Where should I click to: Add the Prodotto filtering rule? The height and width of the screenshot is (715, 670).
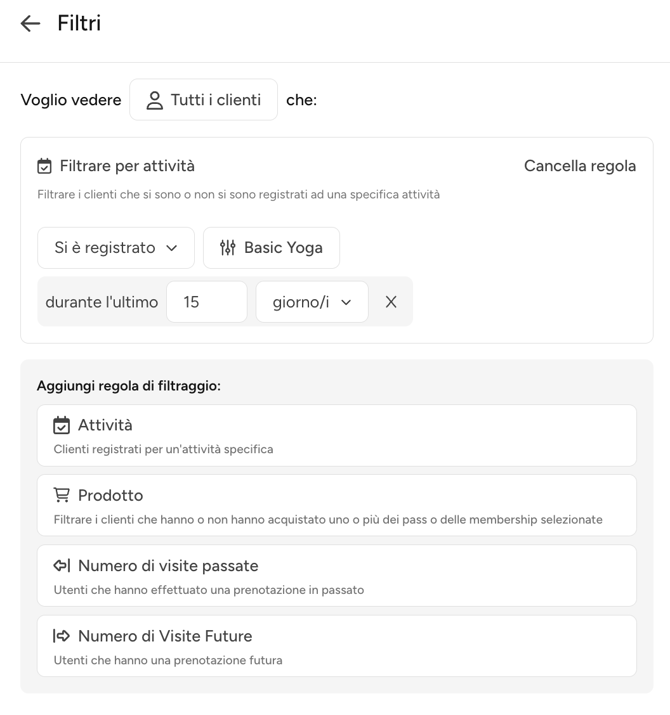(x=336, y=506)
